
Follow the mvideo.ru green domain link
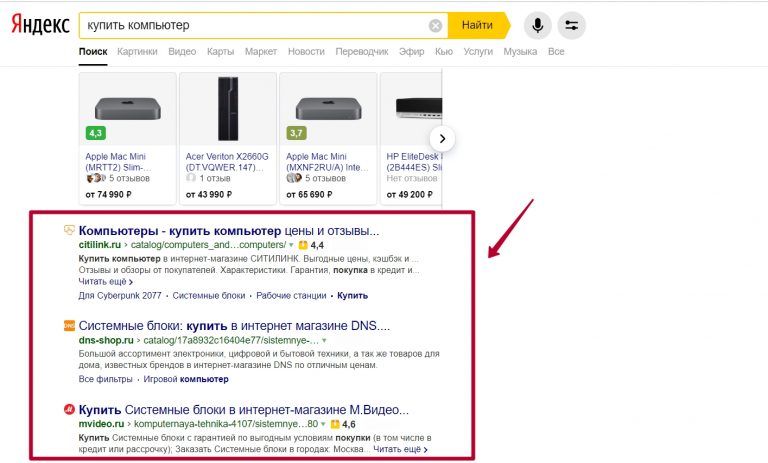tap(101, 424)
